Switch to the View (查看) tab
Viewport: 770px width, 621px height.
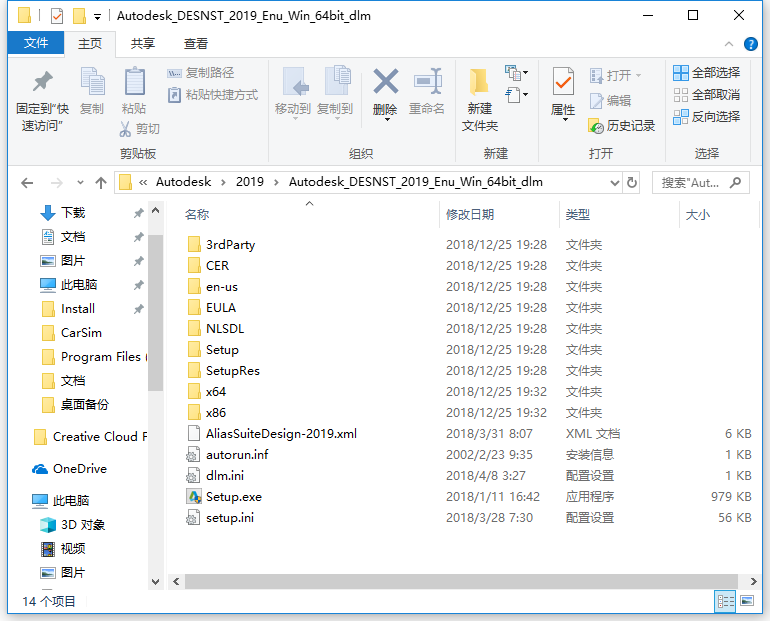click(x=195, y=43)
